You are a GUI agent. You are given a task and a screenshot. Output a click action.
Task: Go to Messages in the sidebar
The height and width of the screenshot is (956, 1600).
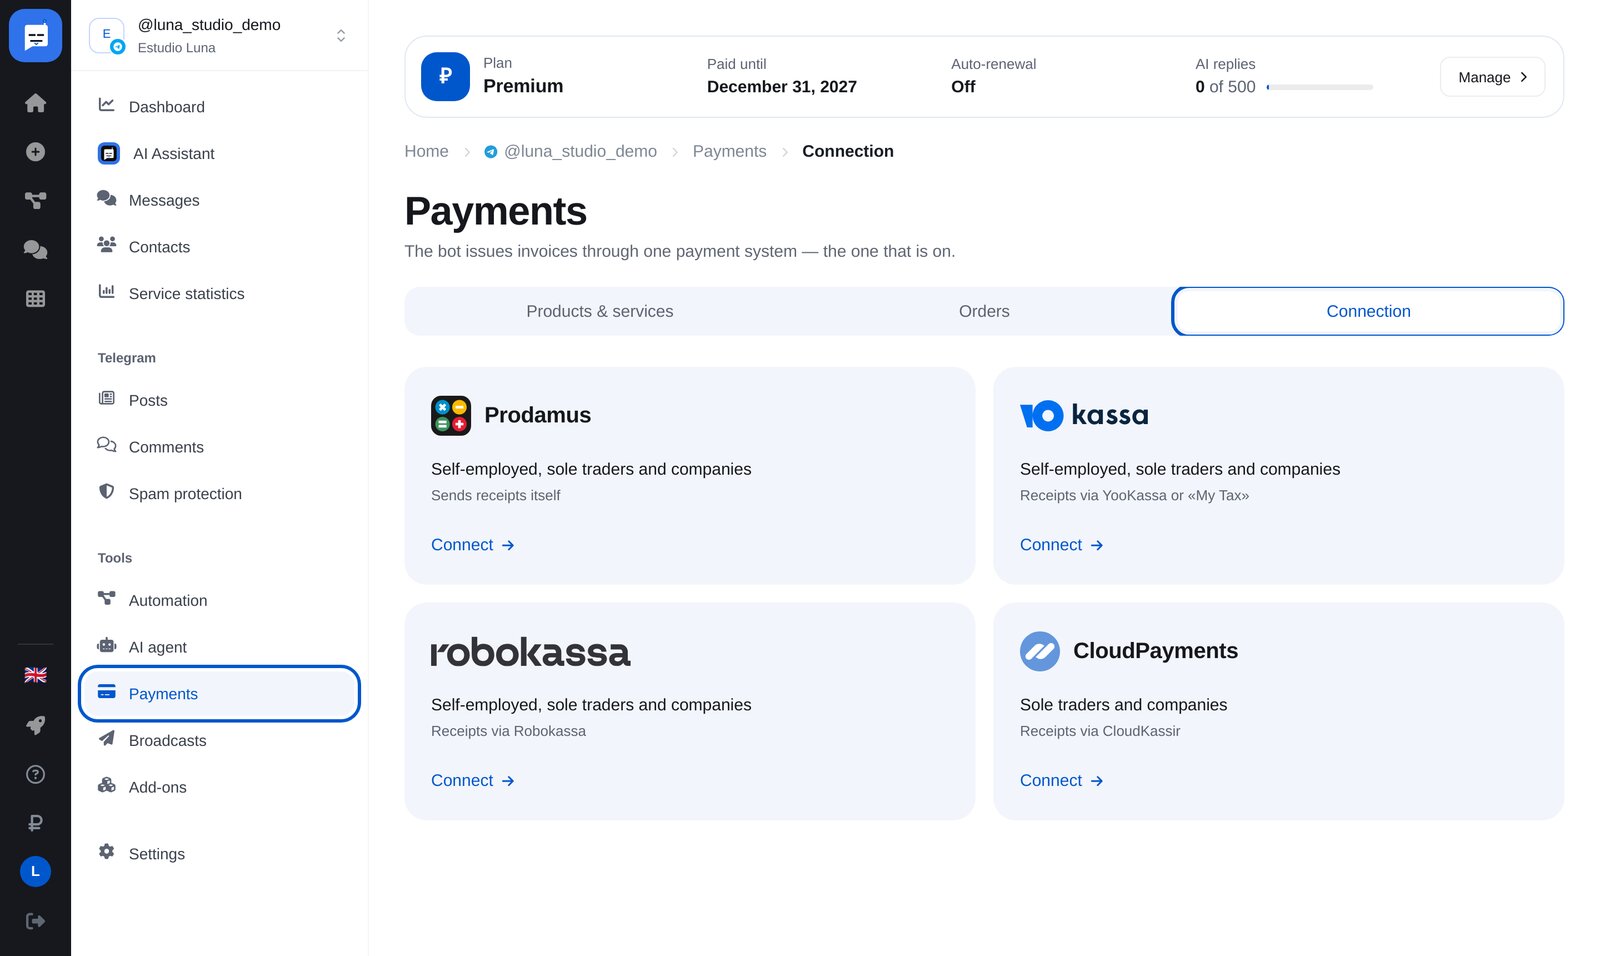click(x=219, y=200)
